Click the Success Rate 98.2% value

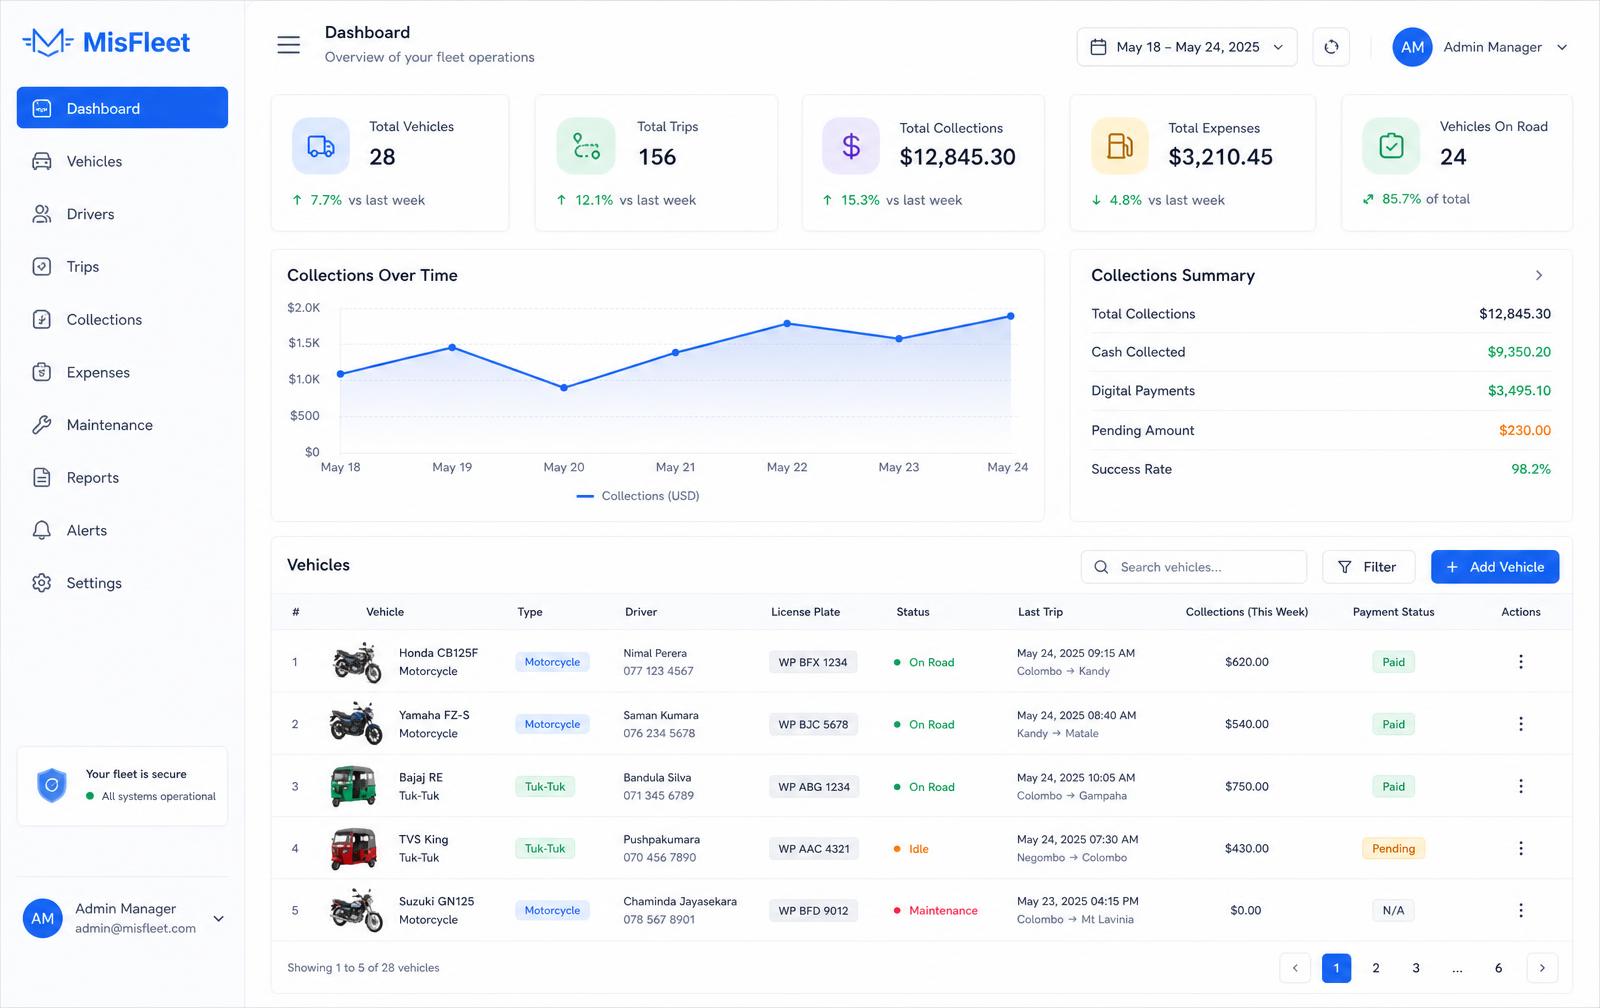click(x=1531, y=469)
